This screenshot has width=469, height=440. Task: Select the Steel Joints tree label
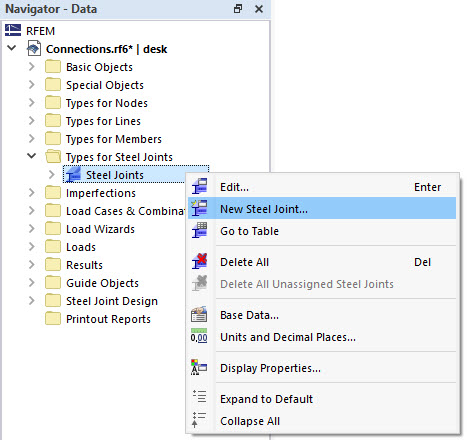(115, 175)
